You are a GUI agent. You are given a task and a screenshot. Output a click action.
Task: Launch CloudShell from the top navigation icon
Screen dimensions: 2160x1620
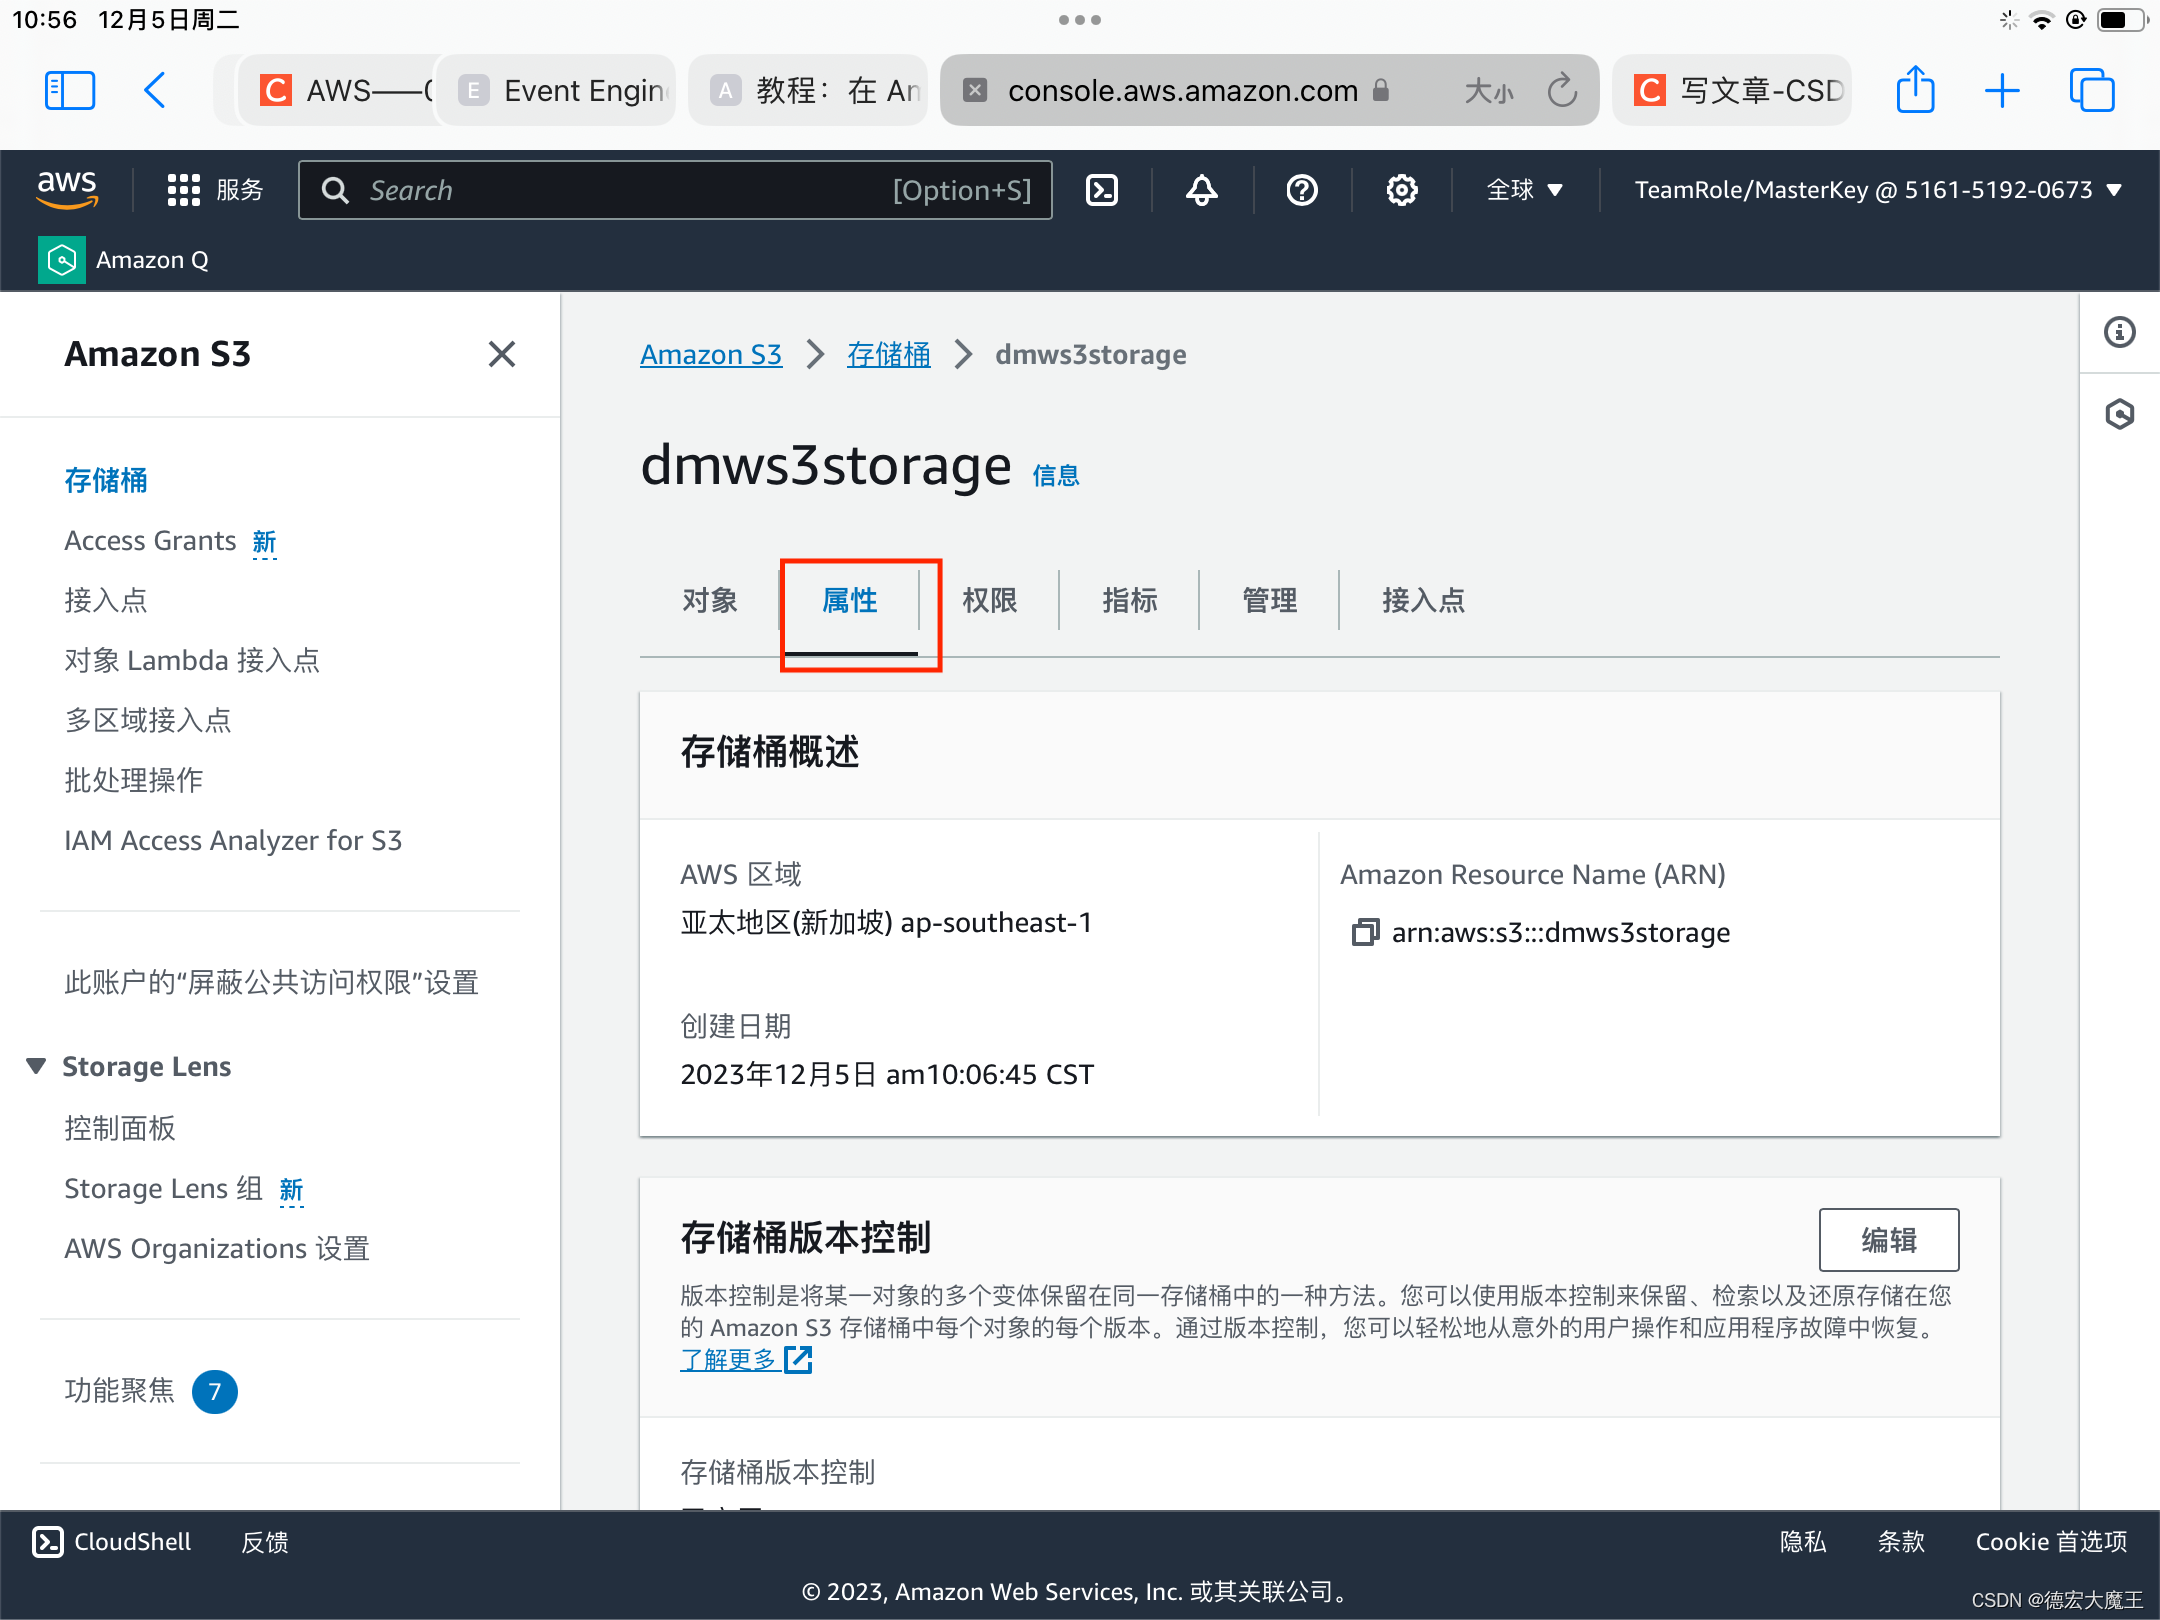tap(1102, 190)
